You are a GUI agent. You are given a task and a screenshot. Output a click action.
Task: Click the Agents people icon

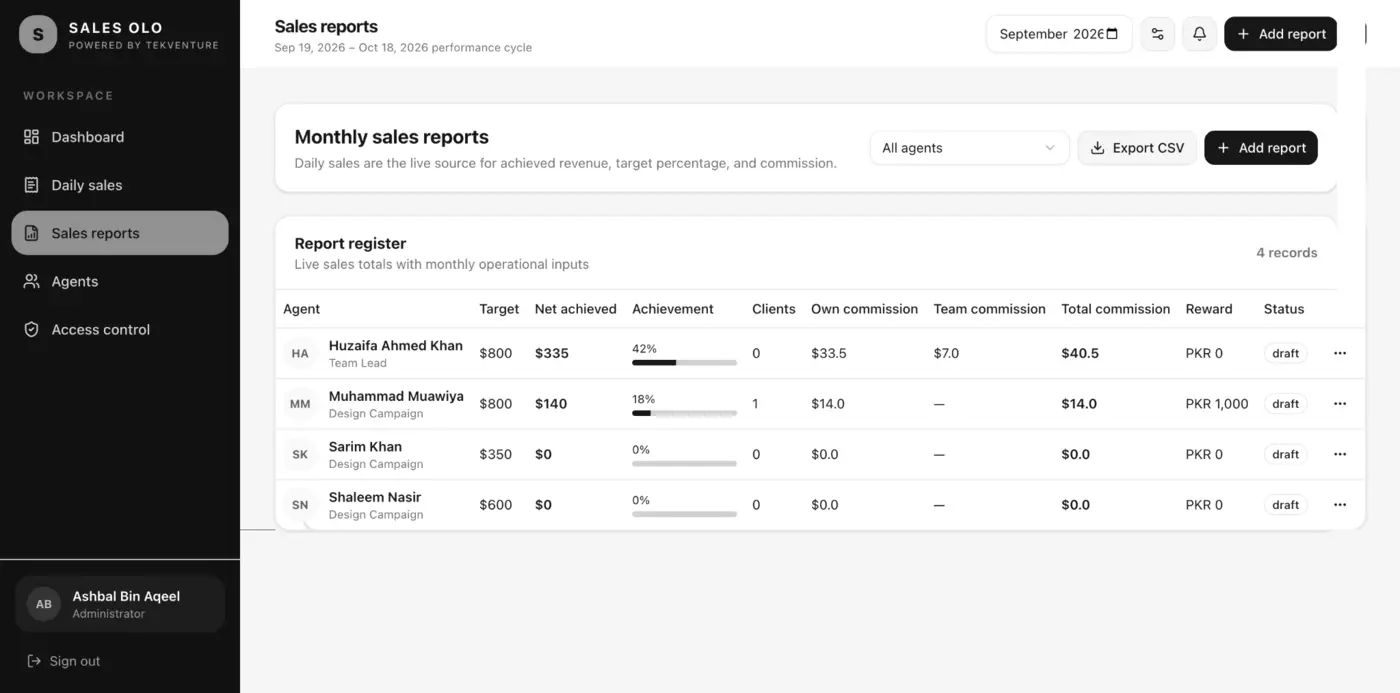click(32, 281)
